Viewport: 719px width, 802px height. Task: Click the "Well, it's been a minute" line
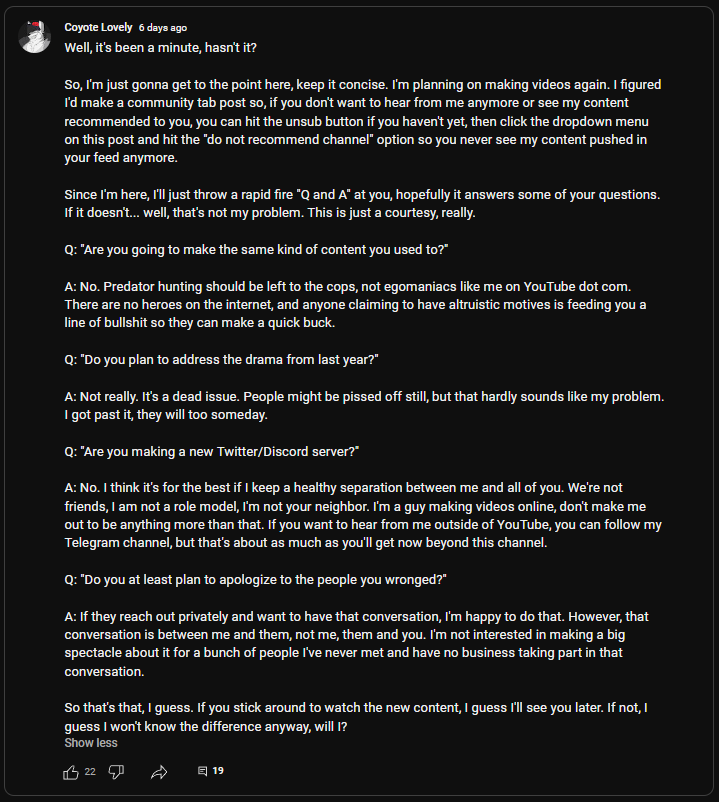165,47
